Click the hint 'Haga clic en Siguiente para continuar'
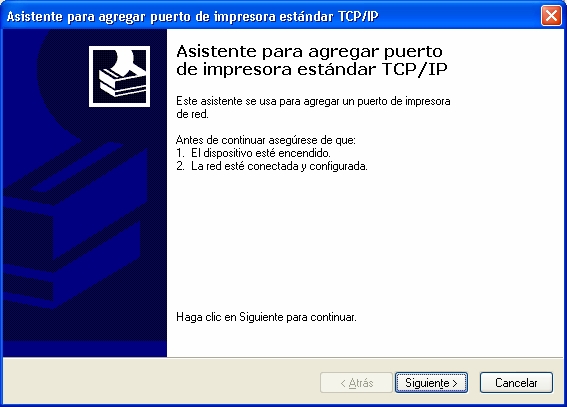The width and height of the screenshot is (567, 407). click(x=266, y=317)
